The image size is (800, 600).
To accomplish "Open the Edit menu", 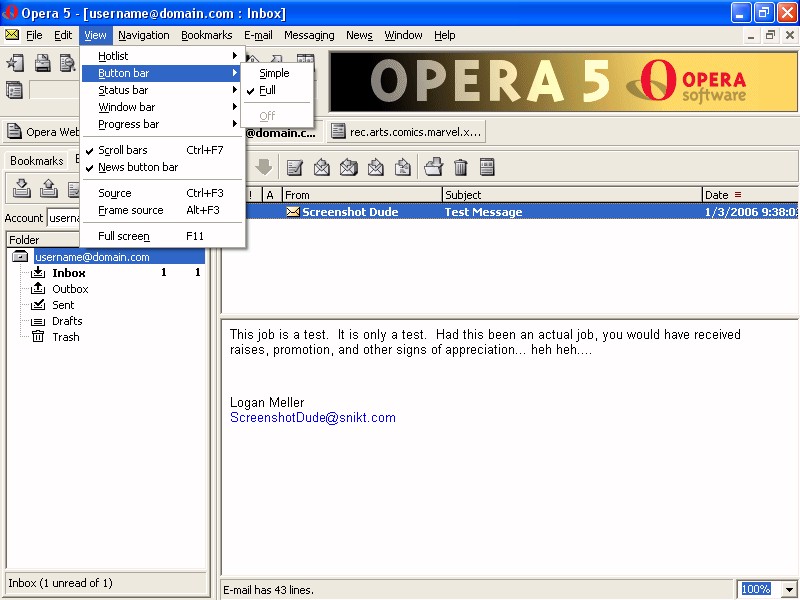I will [x=63, y=35].
